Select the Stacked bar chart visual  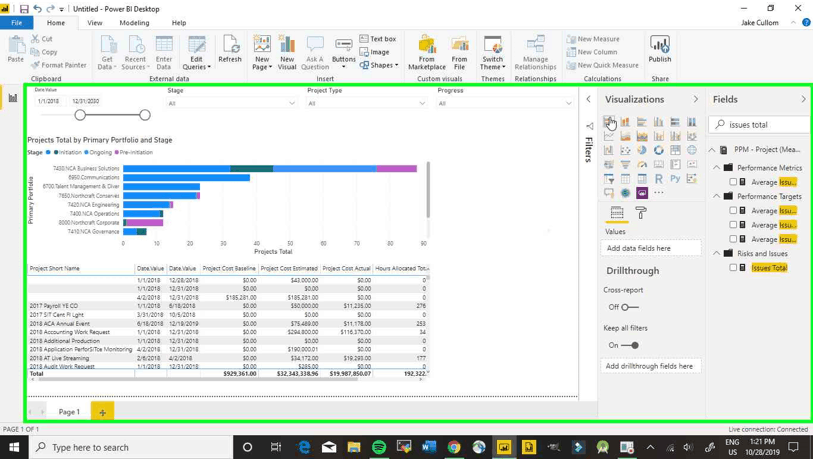(609, 121)
